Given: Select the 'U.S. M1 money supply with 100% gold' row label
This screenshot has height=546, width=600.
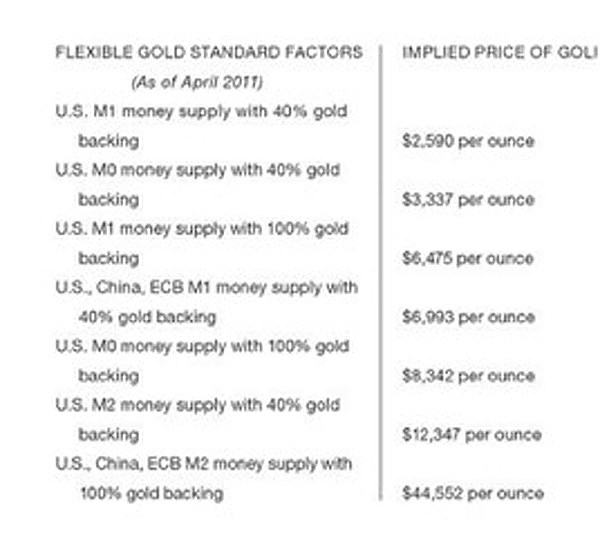Looking at the screenshot, I should click(200, 229).
